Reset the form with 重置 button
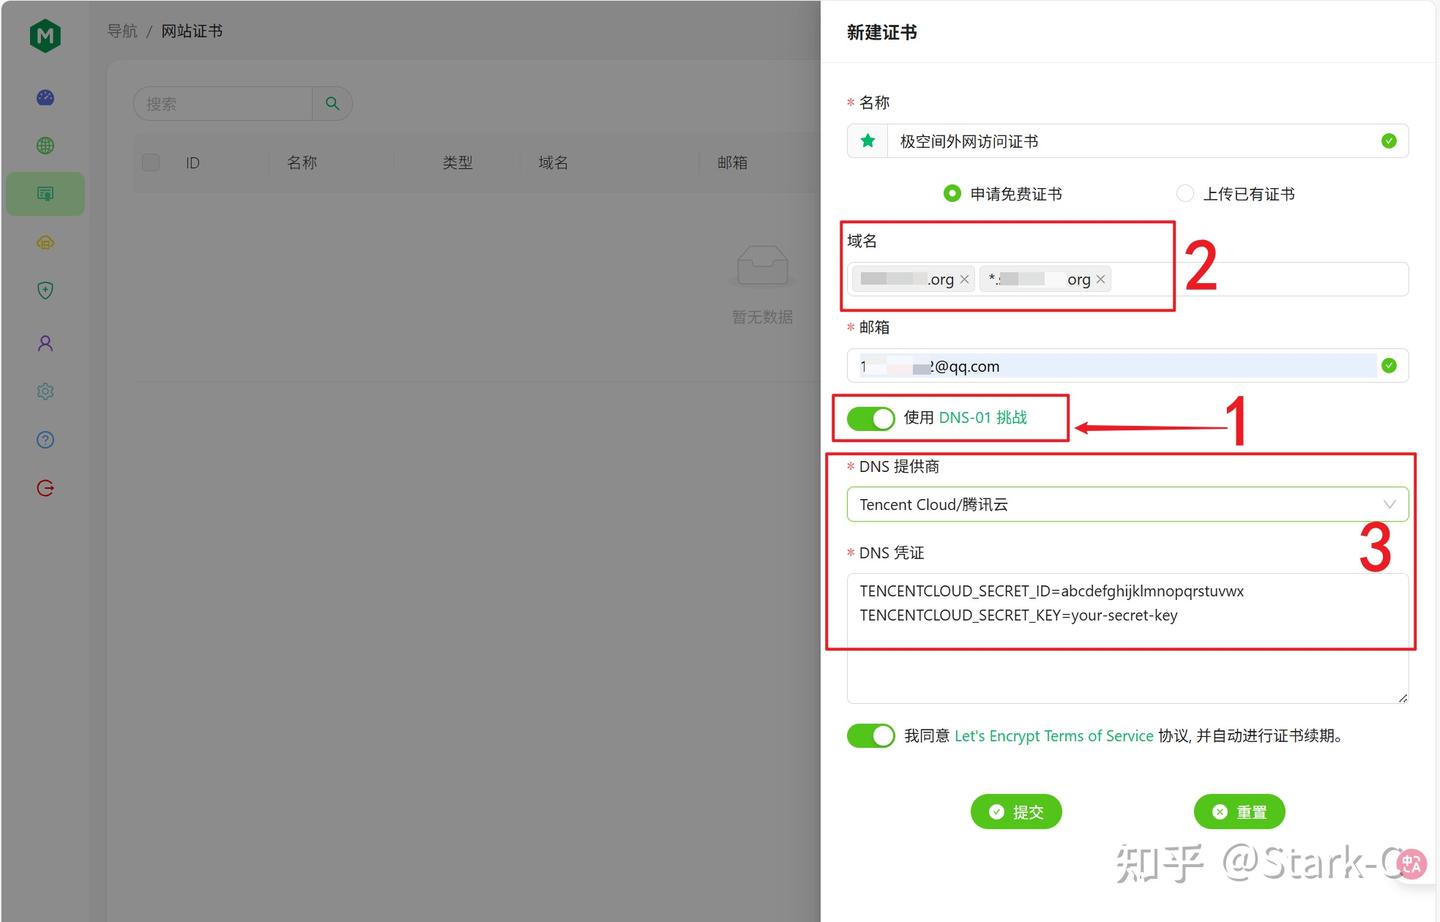 coord(1239,811)
